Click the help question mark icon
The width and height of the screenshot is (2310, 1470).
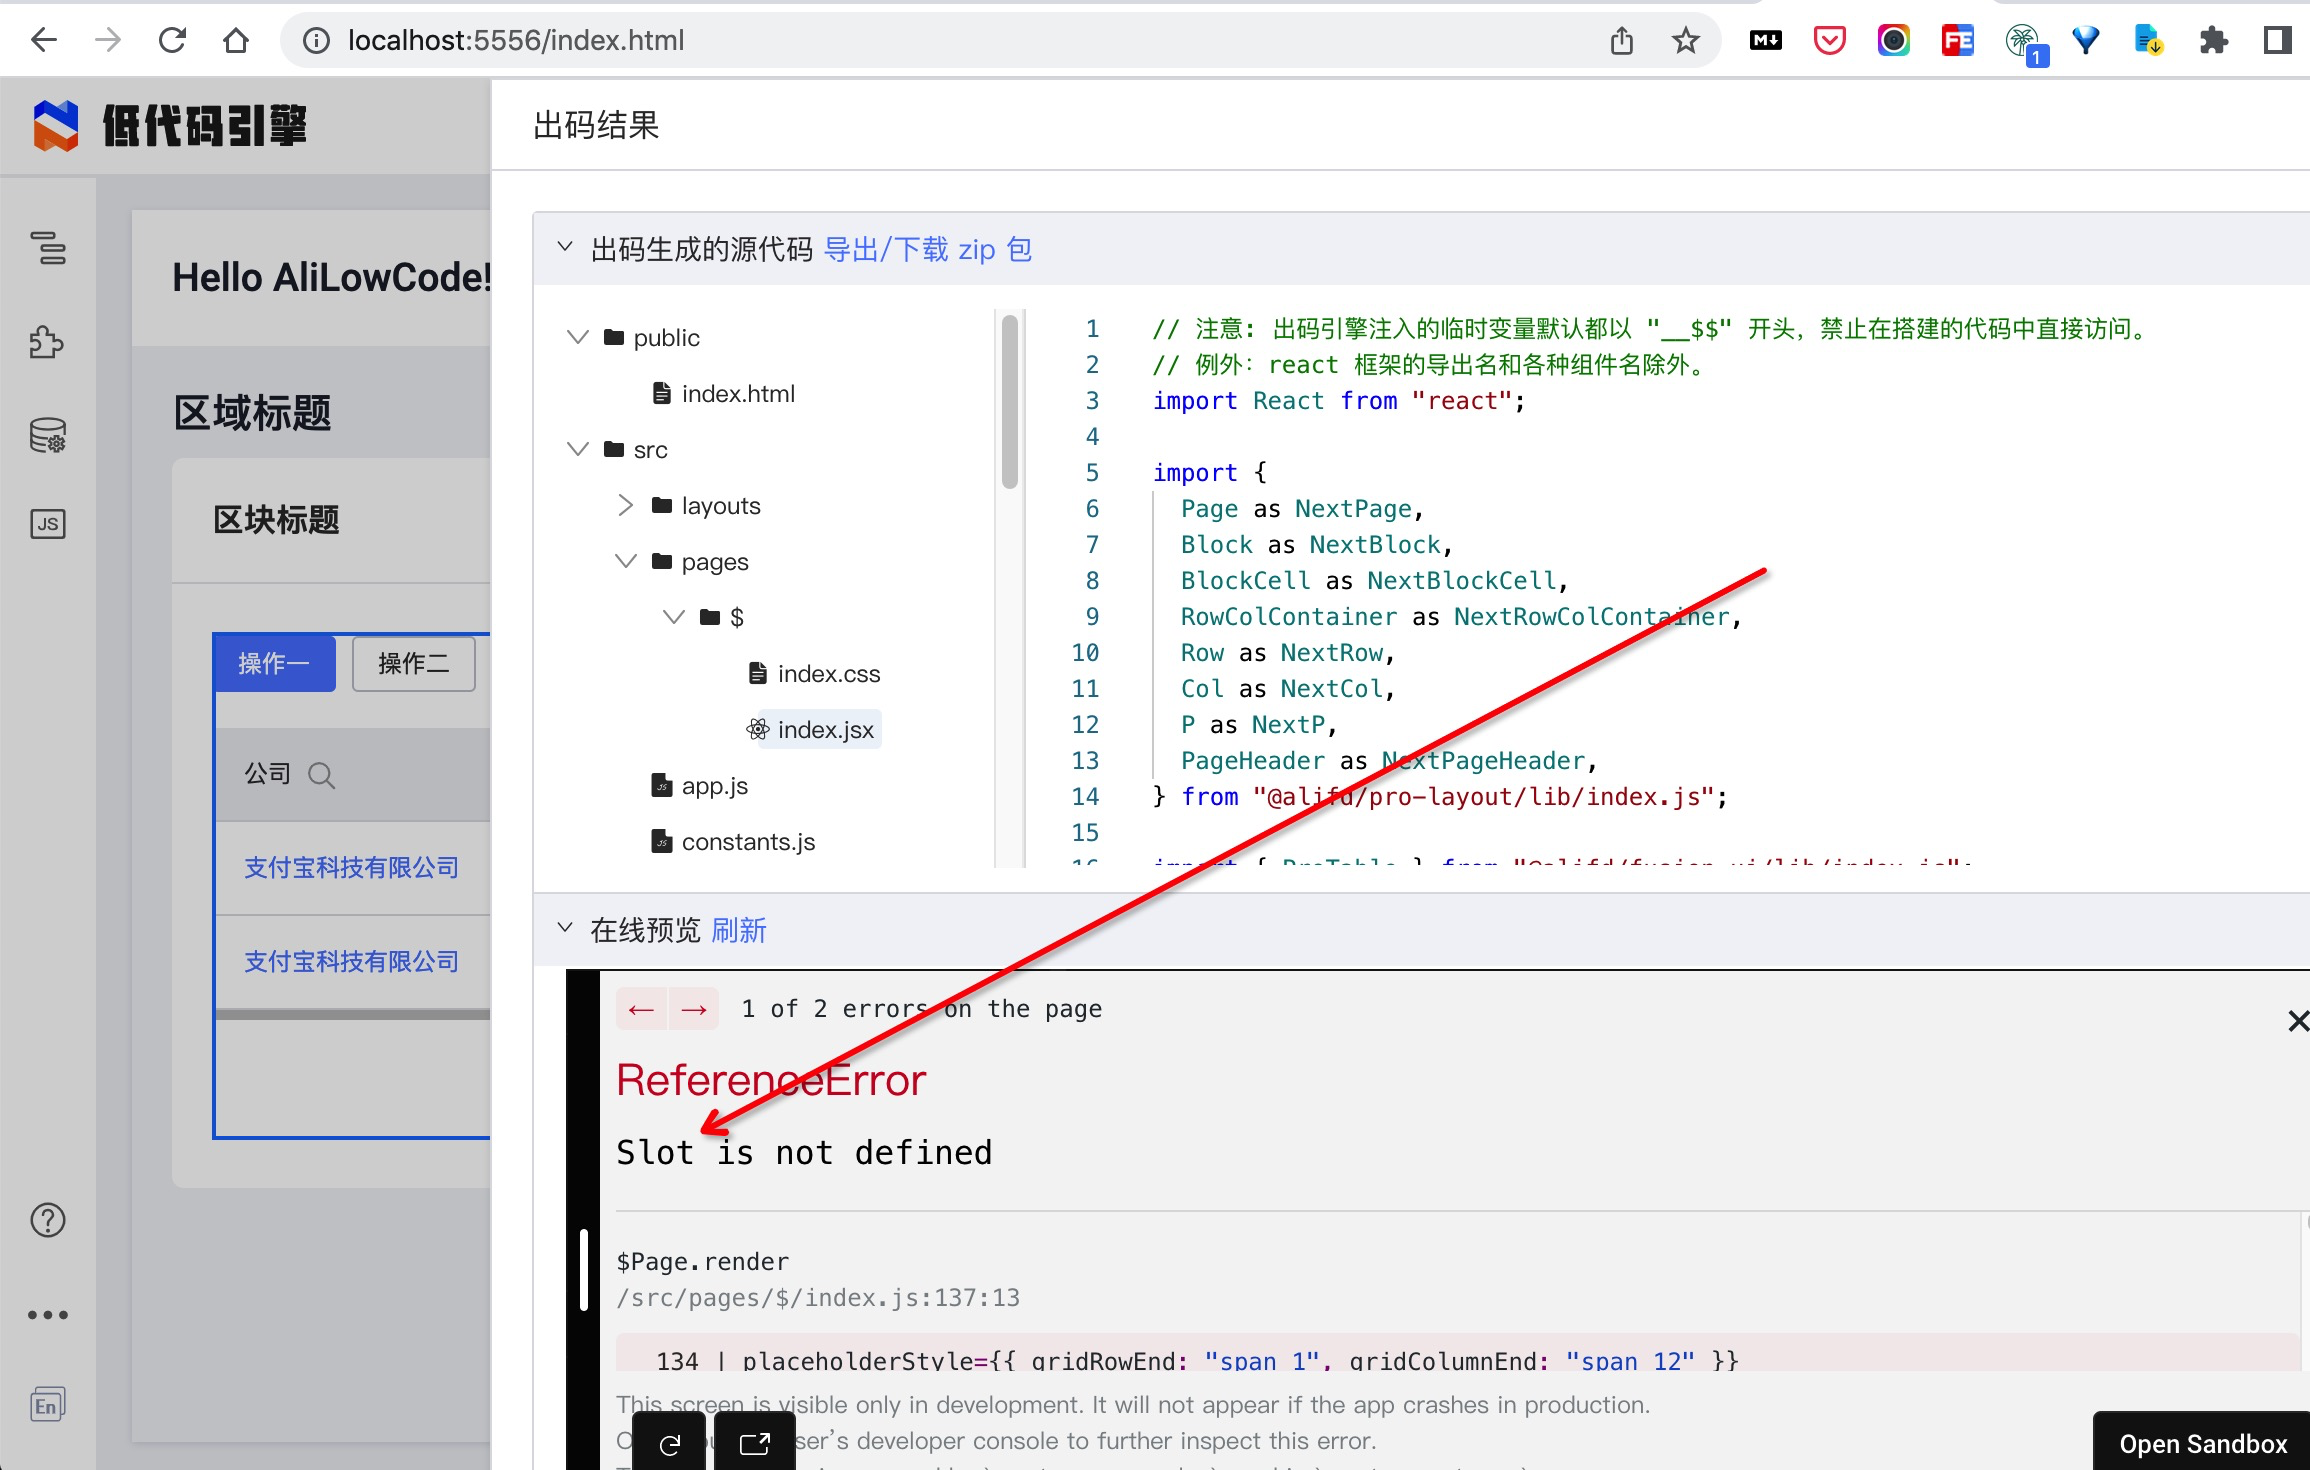pyautogui.click(x=47, y=1220)
